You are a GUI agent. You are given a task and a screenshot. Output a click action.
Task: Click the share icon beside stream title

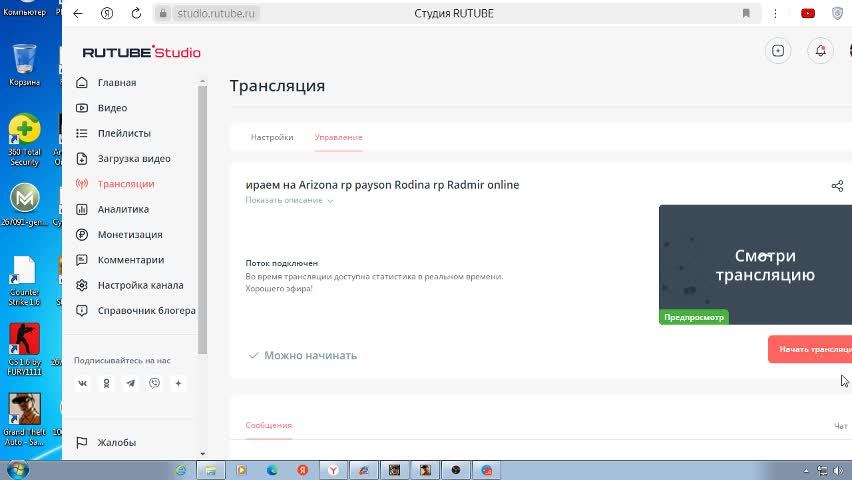(837, 186)
